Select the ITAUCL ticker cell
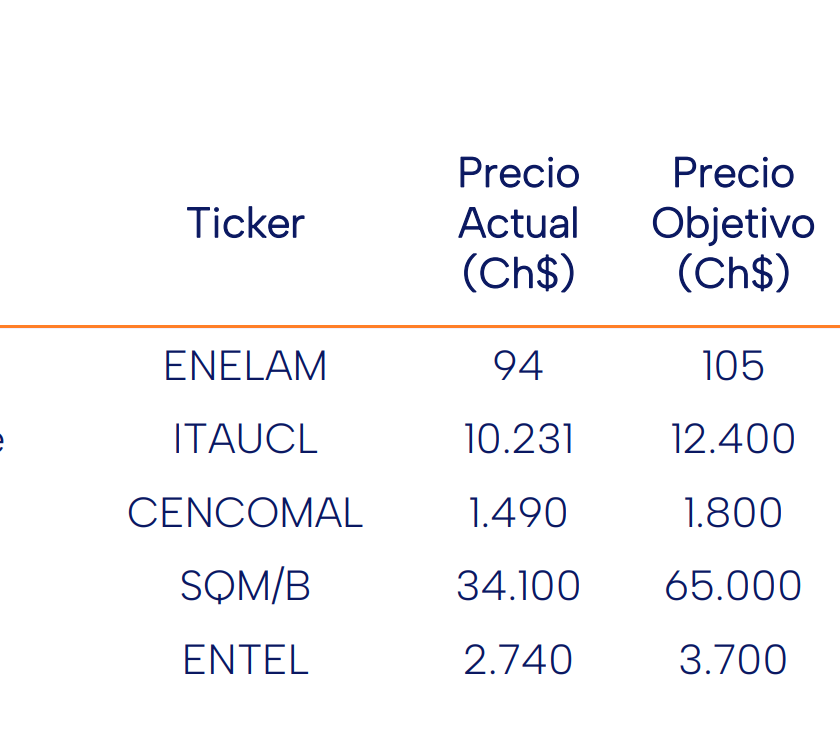The image size is (840, 741). [245, 439]
